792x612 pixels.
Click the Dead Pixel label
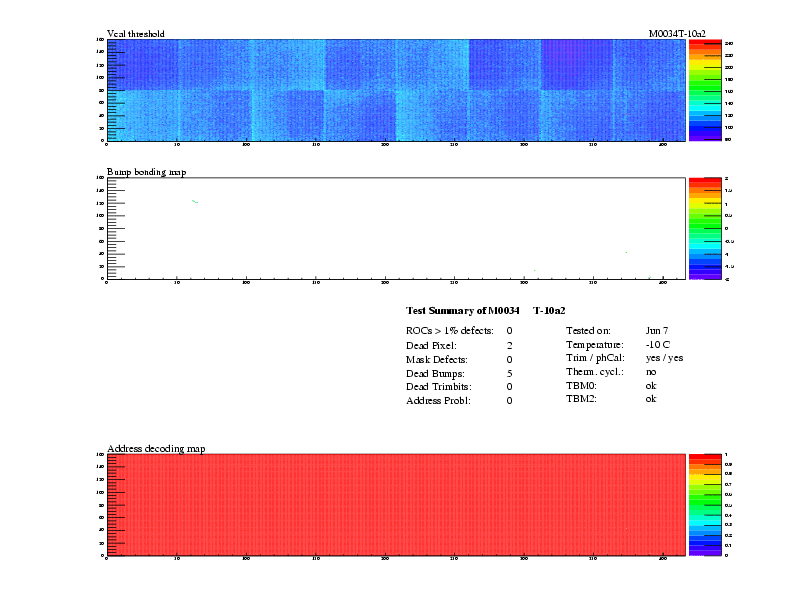[431, 344]
